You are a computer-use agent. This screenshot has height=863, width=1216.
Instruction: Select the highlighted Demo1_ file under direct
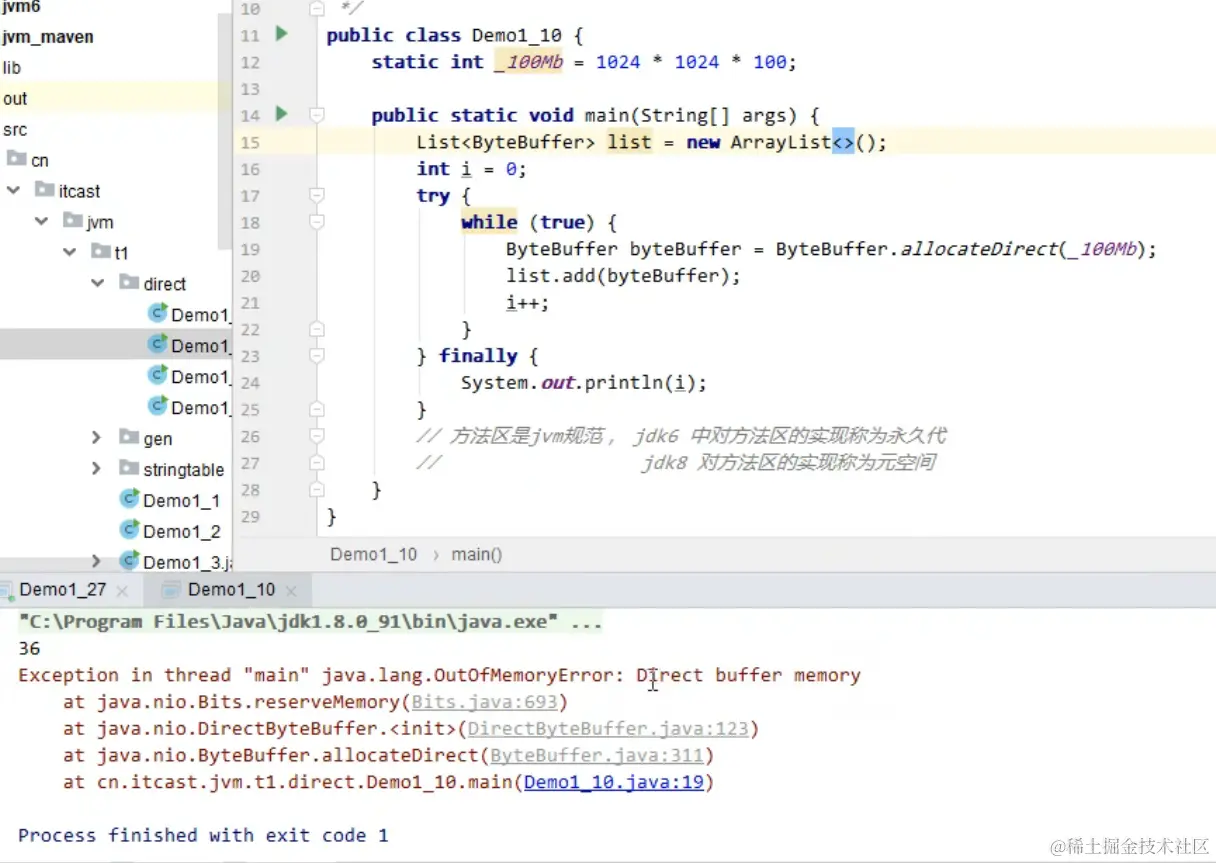point(201,346)
